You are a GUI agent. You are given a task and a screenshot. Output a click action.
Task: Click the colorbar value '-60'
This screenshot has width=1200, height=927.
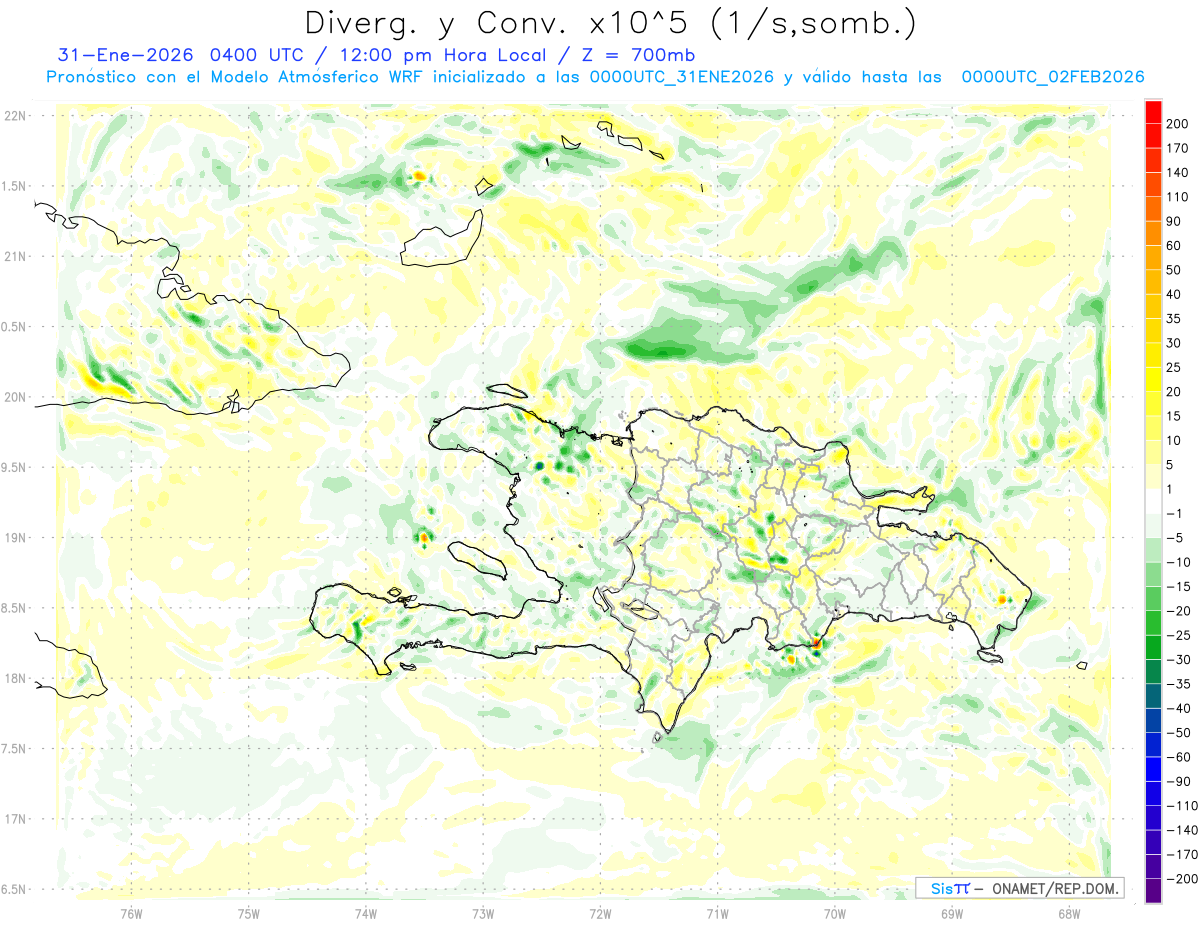point(1178,757)
